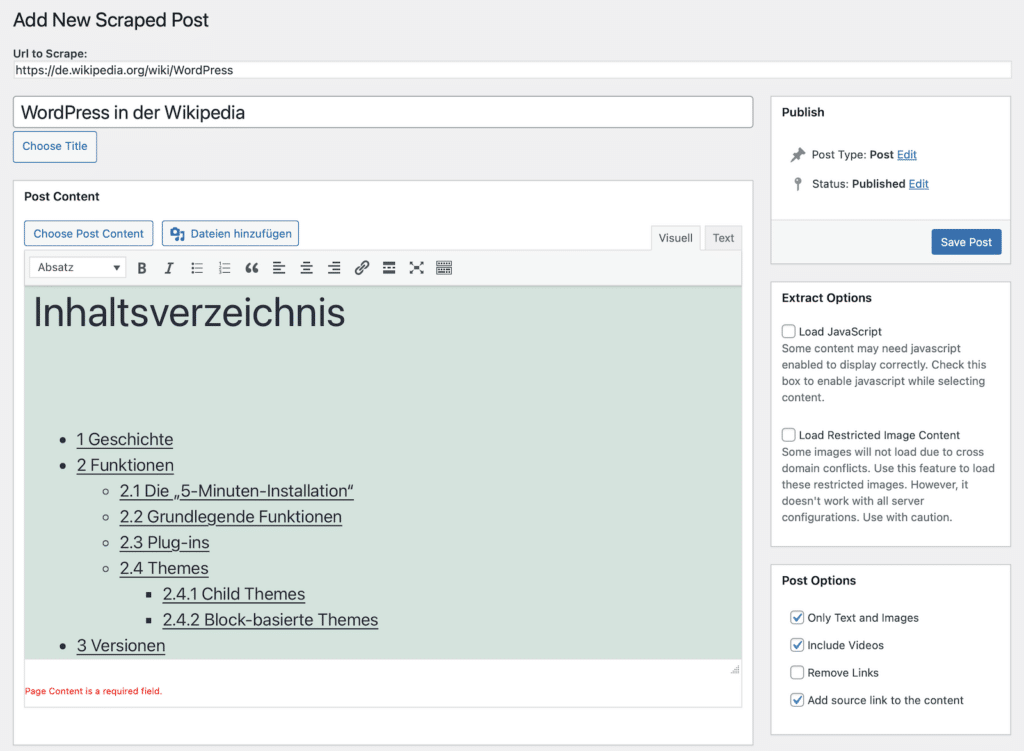Toggle bold formatting in the editor toolbar

tap(142, 268)
